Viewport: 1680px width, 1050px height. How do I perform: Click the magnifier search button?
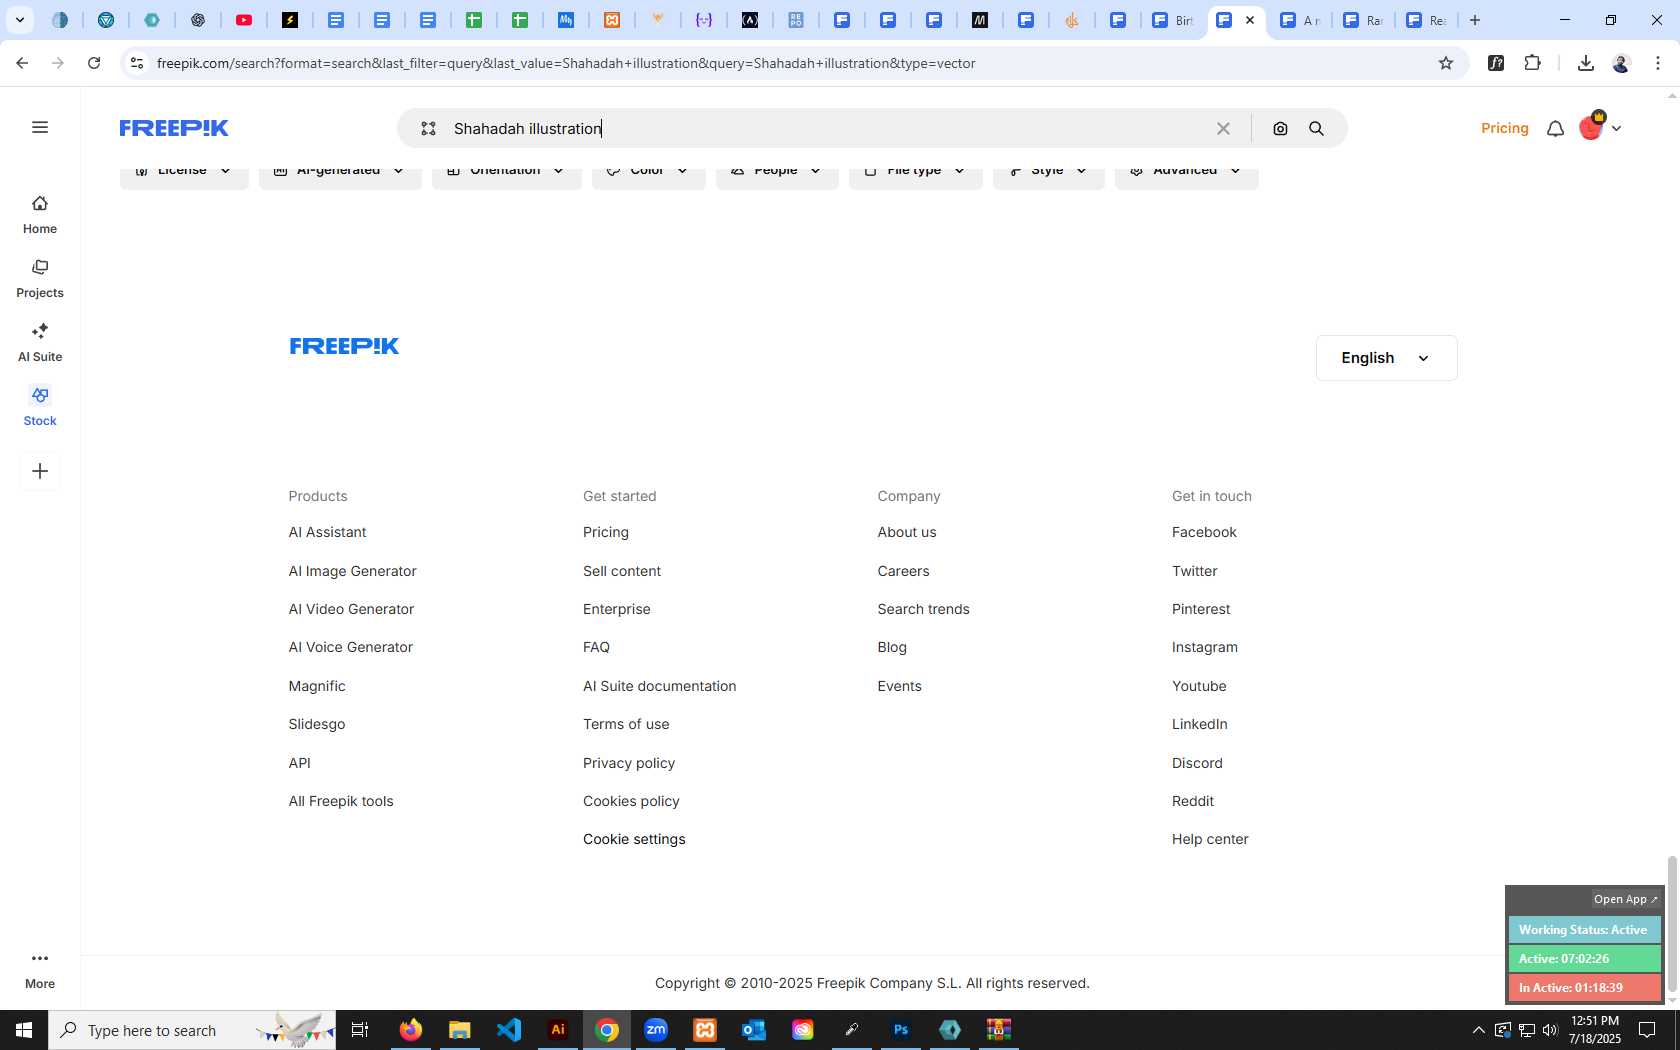tap(1317, 128)
